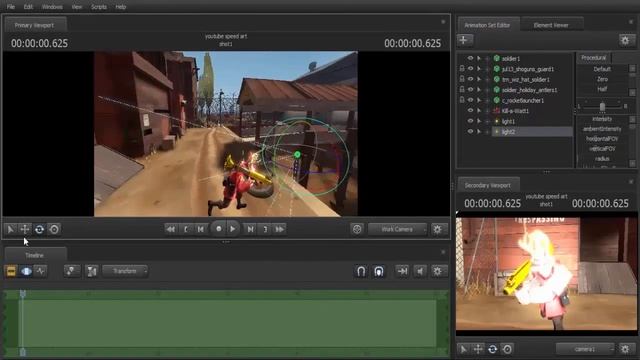The image size is (640, 360).
Task: Switch to the Clip Editor mode
Action: pyautogui.click(x=11, y=271)
